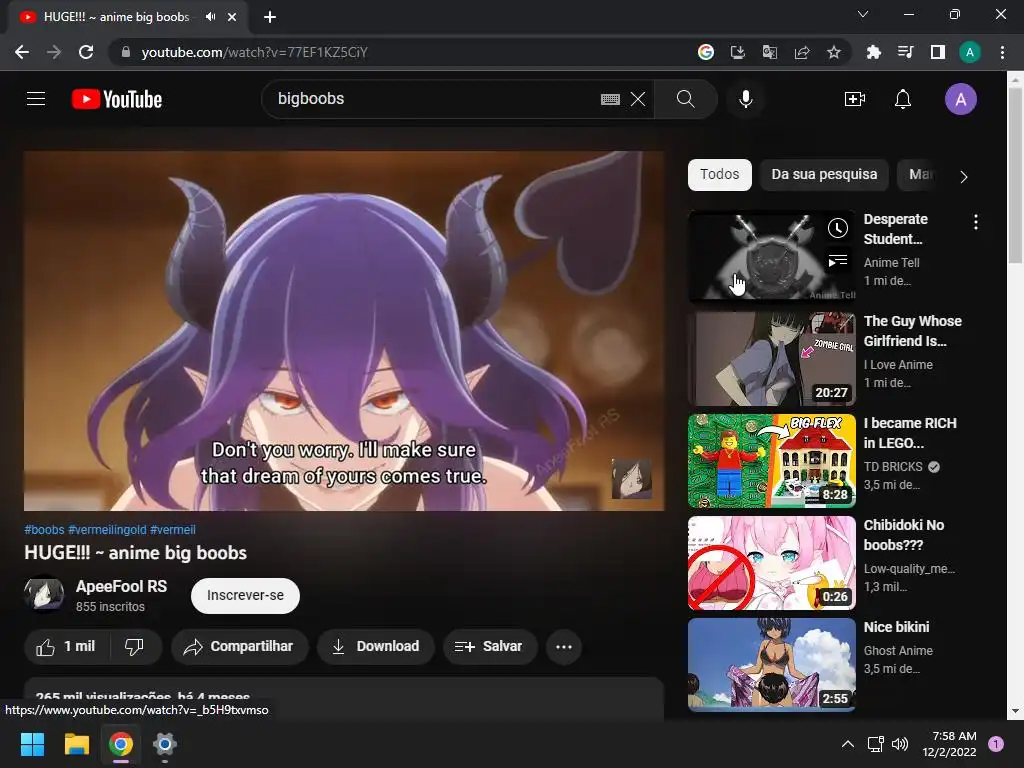Image resolution: width=1024 pixels, height=768 pixels.
Task: Open the purple account avatar menu
Action: [x=961, y=99]
